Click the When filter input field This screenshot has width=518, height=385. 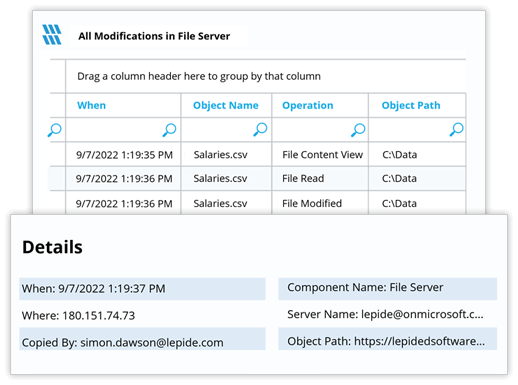point(123,130)
